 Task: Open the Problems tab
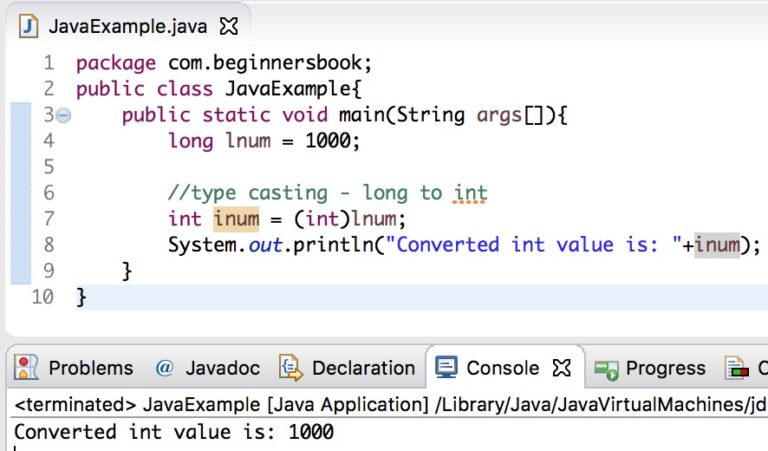91,368
